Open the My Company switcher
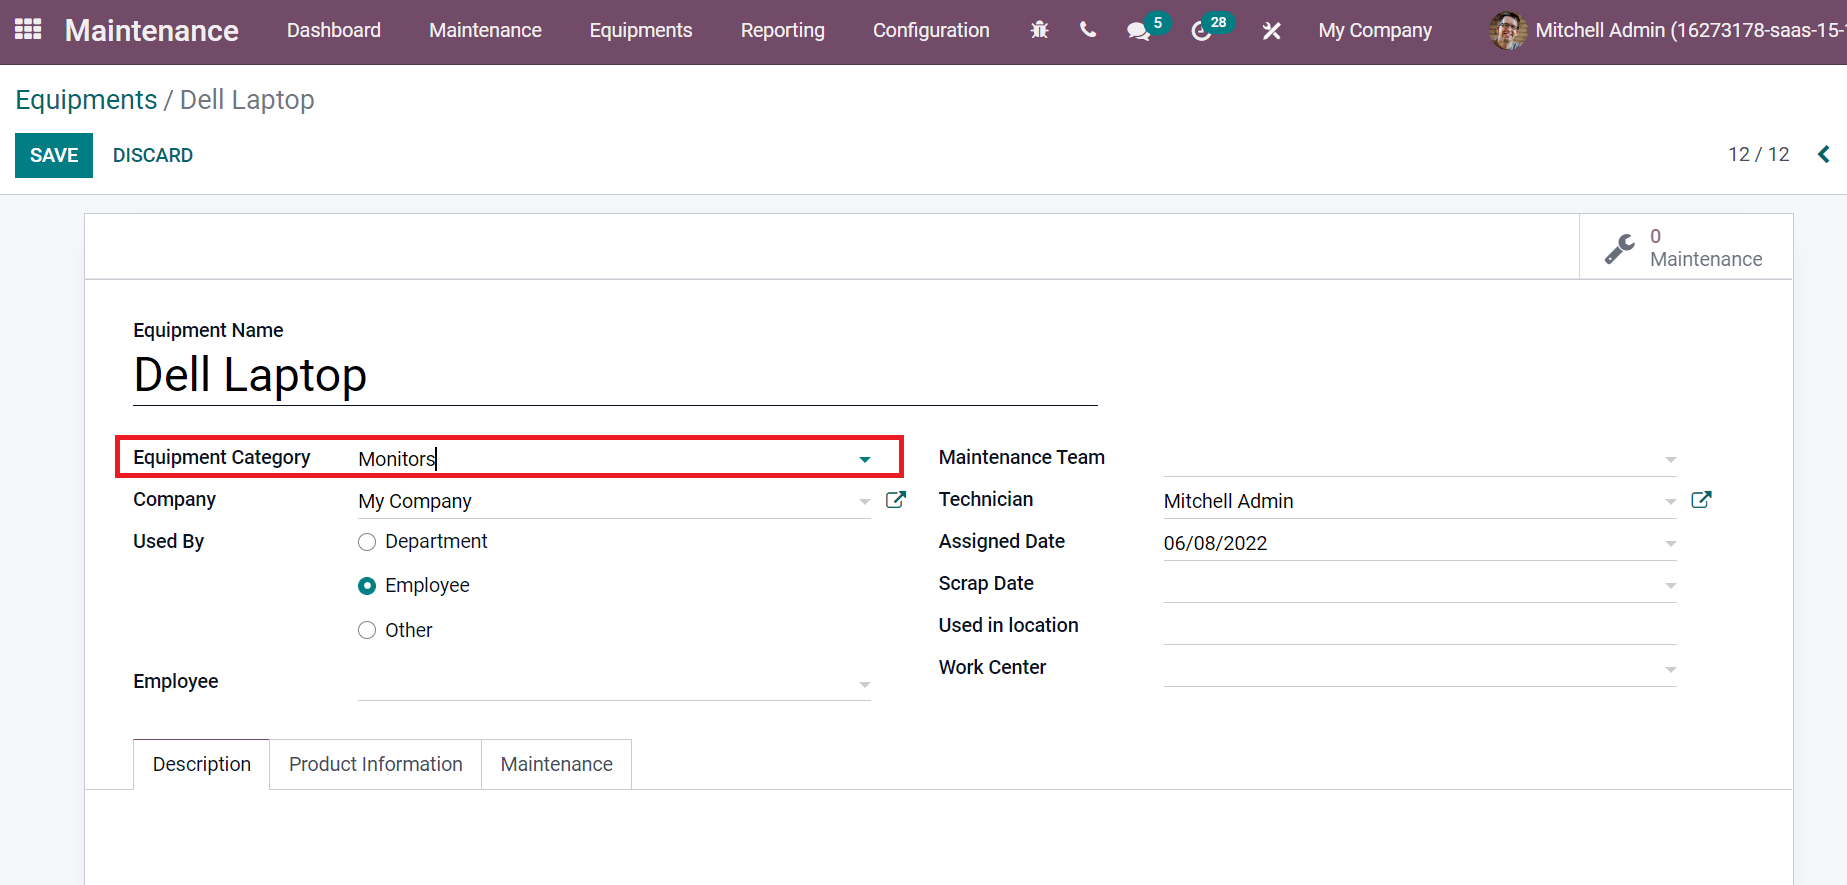This screenshot has height=885, width=1847. point(1375,30)
